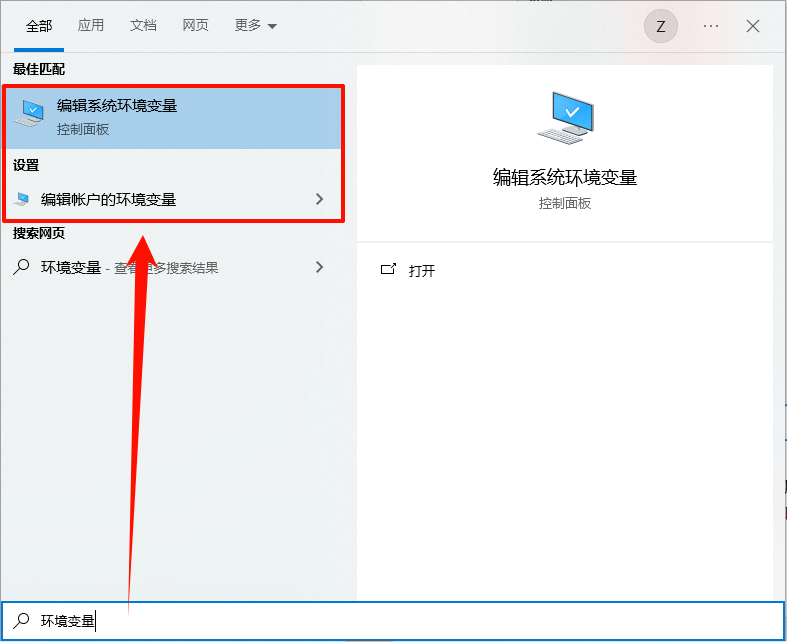787x642 pixels.
Task: Expand the chevron for 环境变量 web result
Action: coord(320,267)
